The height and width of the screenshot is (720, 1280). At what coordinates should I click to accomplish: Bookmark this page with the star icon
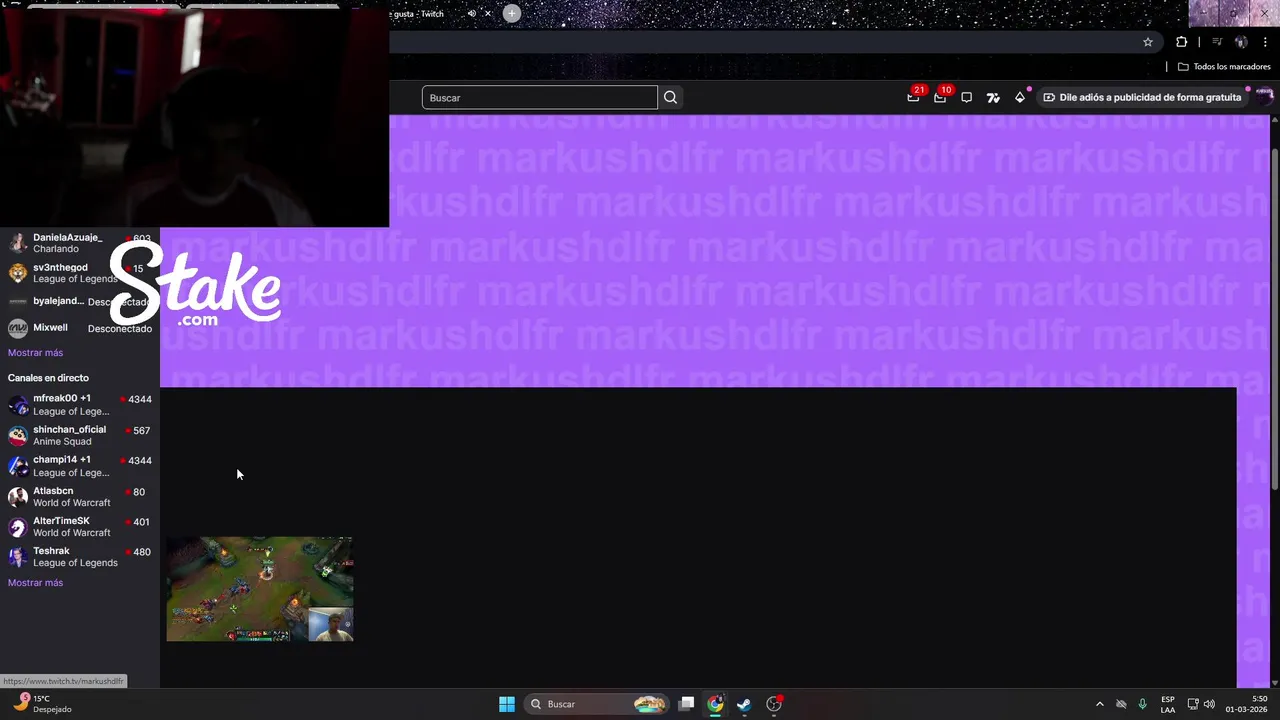click(1148, 42)
